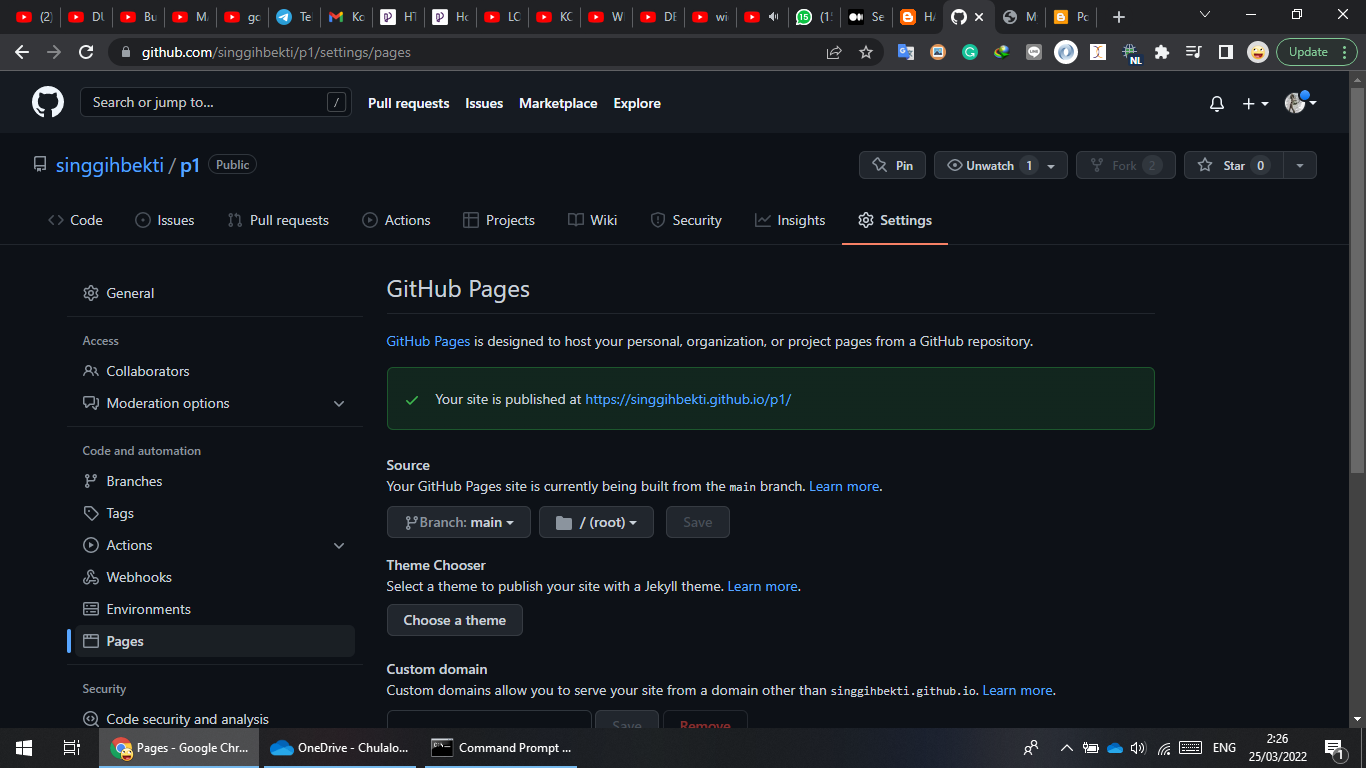
Task: Open the Windows Start menu
Action: coord(24,748)
